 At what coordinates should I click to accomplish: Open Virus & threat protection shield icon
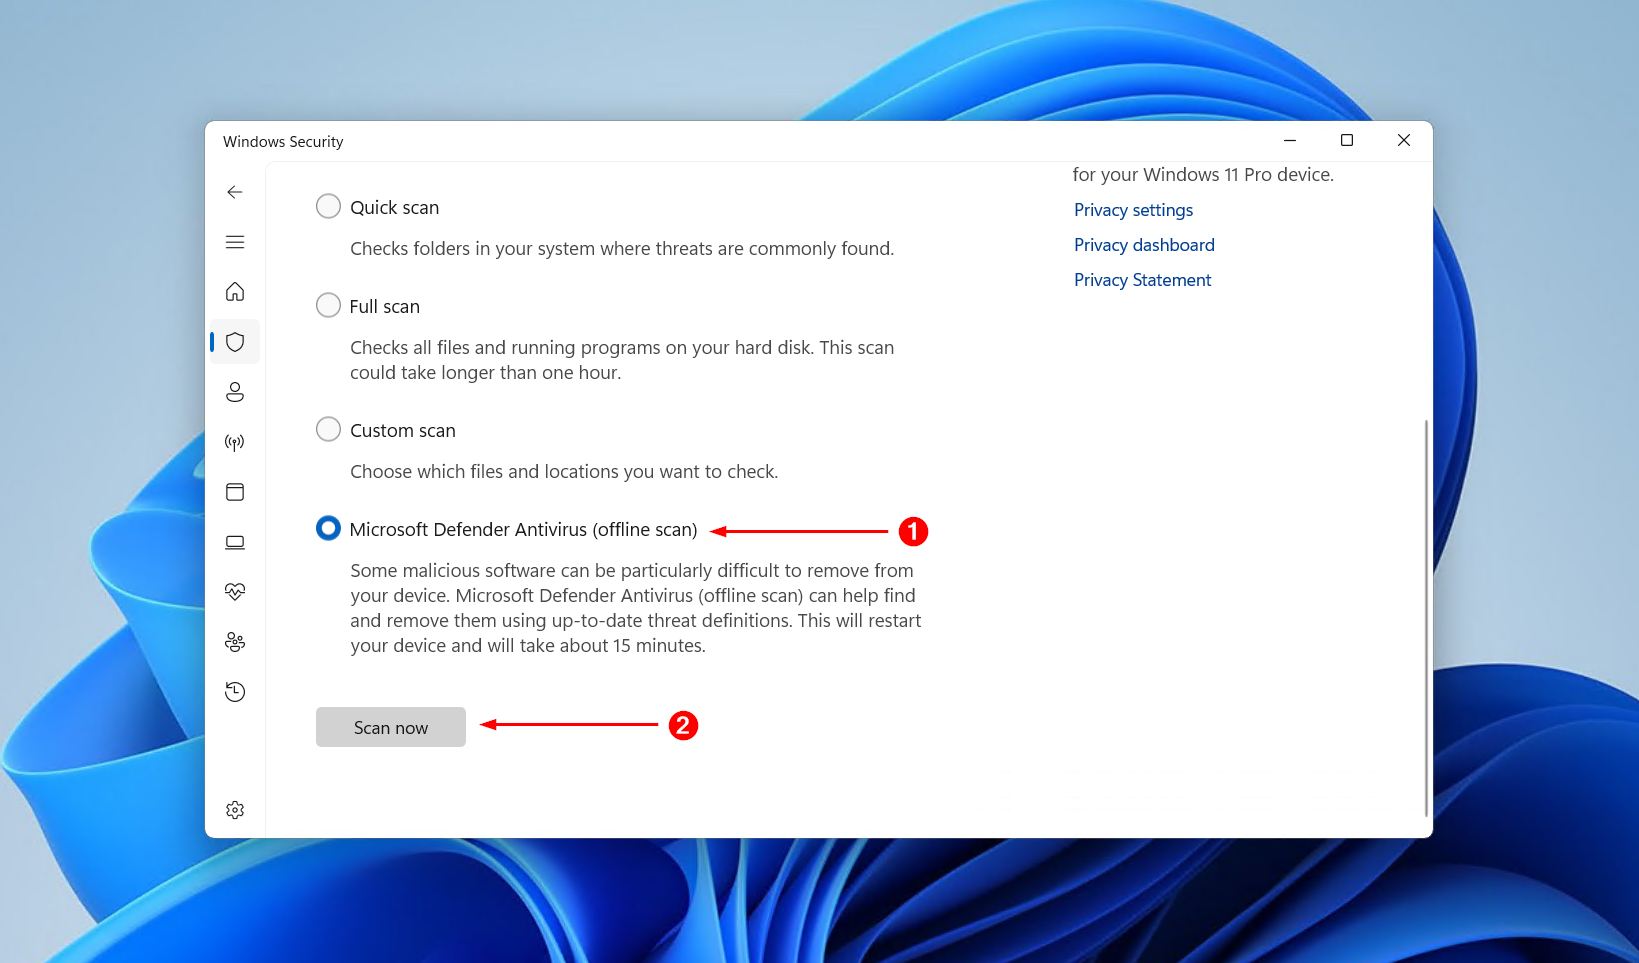pyautogui.click(x=235, y=342)
